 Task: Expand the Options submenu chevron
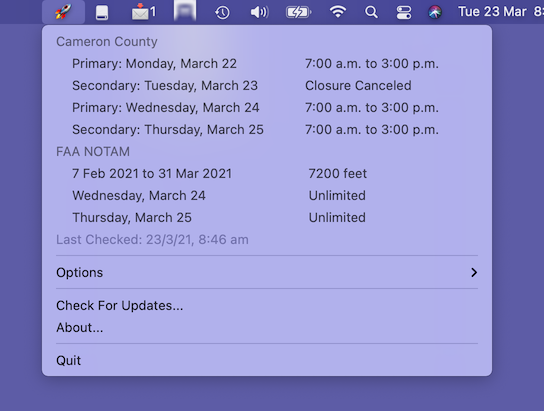click(x=474, y=273)
